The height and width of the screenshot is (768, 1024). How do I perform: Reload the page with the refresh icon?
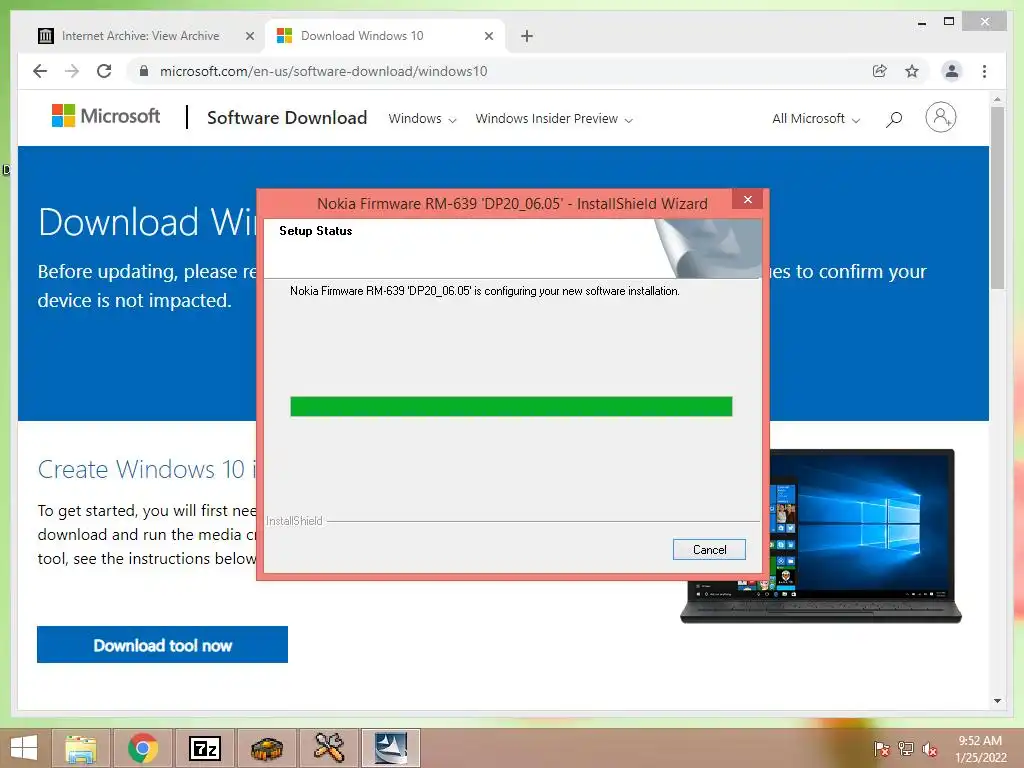(104, 71)
